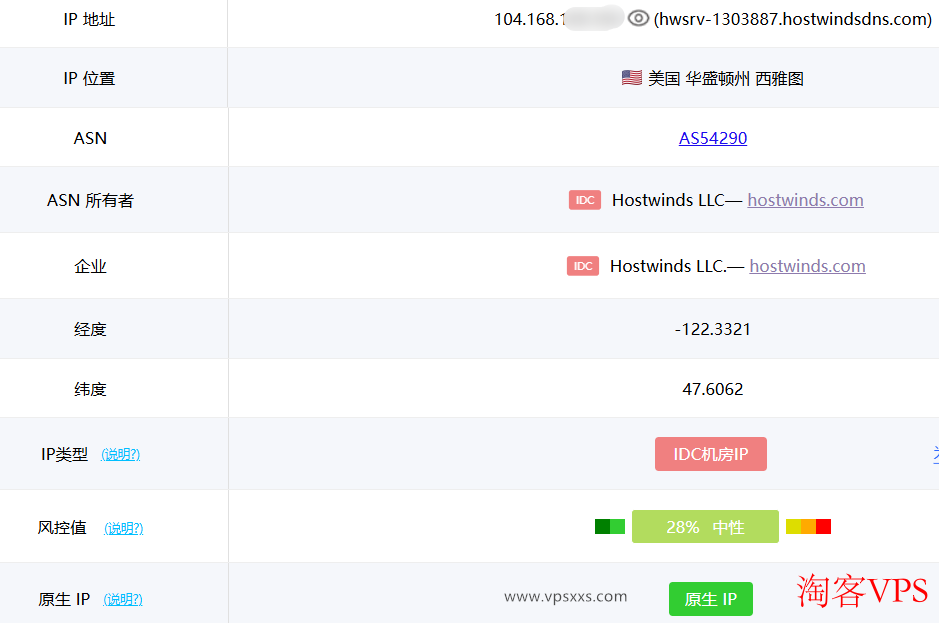Screen dimensions: 939x623
Task: Click the green 原生 IP badge
Action: coord(710,599)
